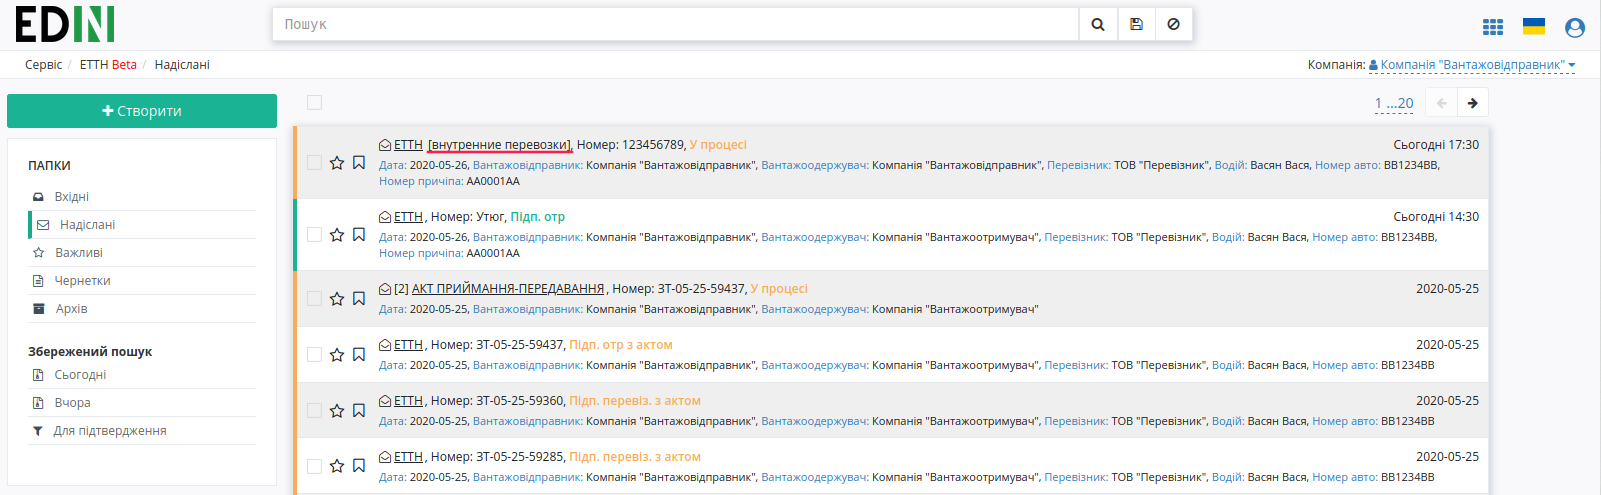Tick checkbox for АКТ ПРИЙМАННЯ-ПЕРЕДАВАННЯ row
1601x495 pixels.
[314, 298]
